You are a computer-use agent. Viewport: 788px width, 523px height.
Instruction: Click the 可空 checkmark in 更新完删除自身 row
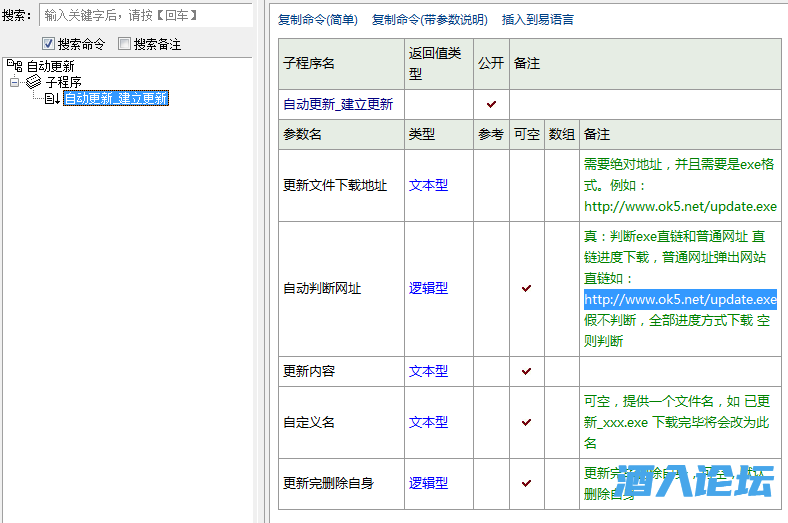coord(526,483)
